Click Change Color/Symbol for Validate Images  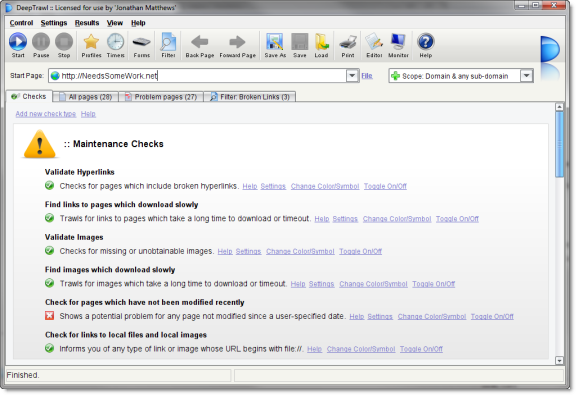pos(300,251)
